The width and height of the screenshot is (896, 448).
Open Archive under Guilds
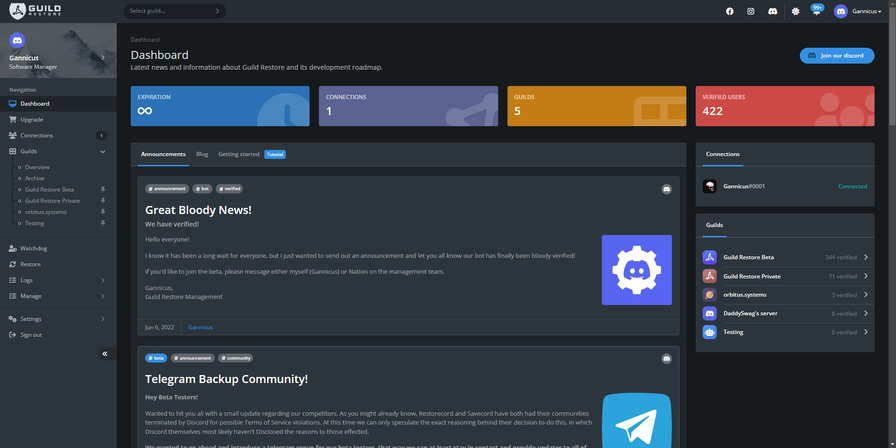pyautogui.click(x=34, y=178)
